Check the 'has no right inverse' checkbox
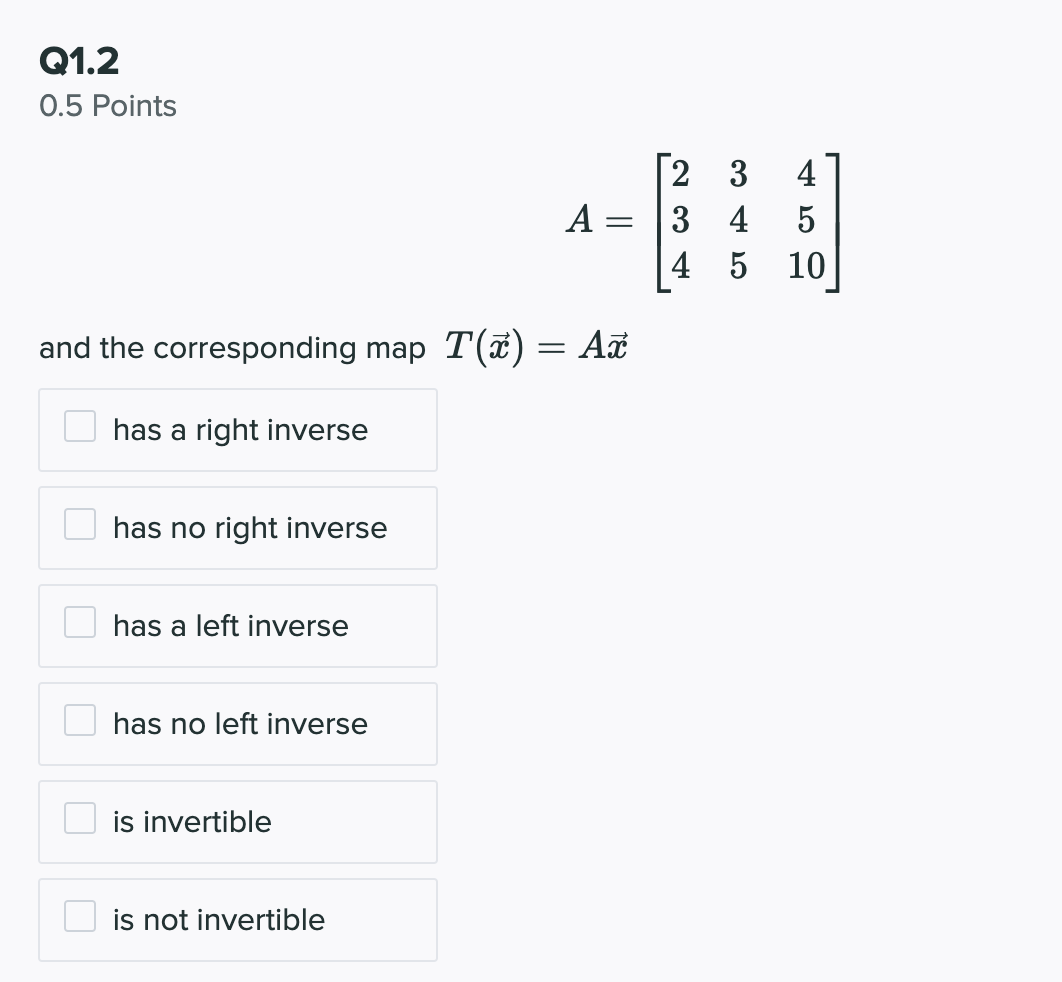Screen dimensions: 1062x982 pos(79,524)
